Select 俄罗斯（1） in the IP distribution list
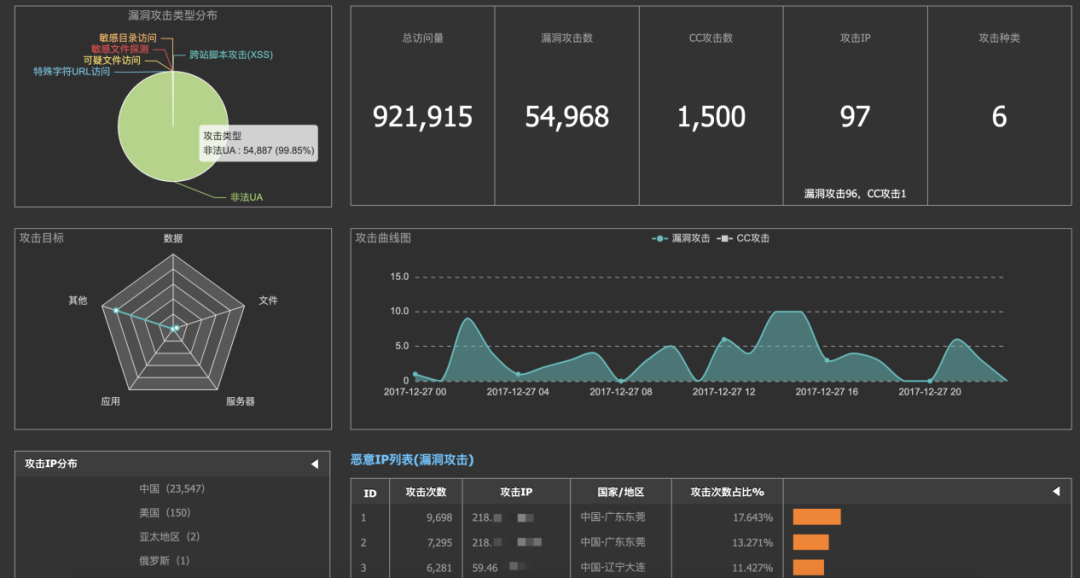Screen dimensions: 1080x578 point(165,561)
